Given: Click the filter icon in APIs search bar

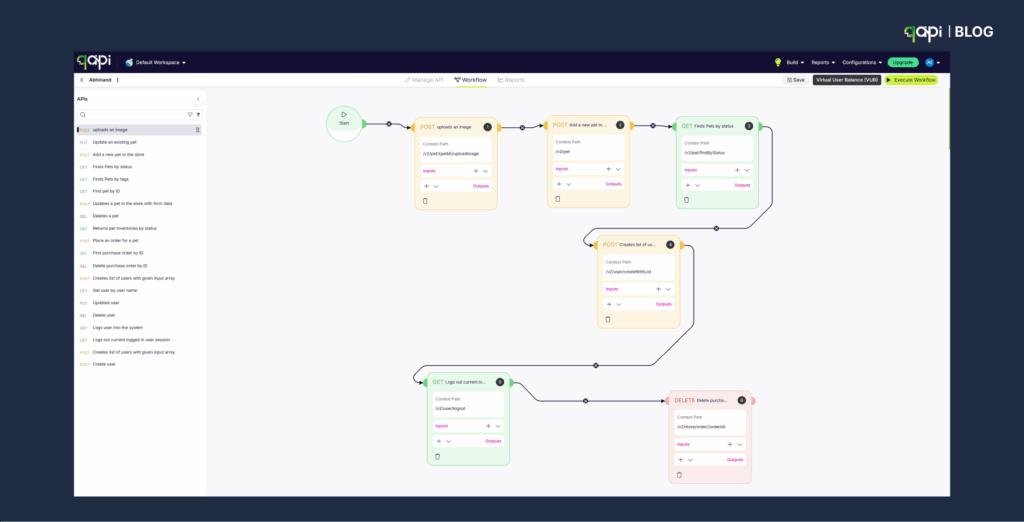Looking at the screenshot, I should pyautogui.click(x=190, y=114).
